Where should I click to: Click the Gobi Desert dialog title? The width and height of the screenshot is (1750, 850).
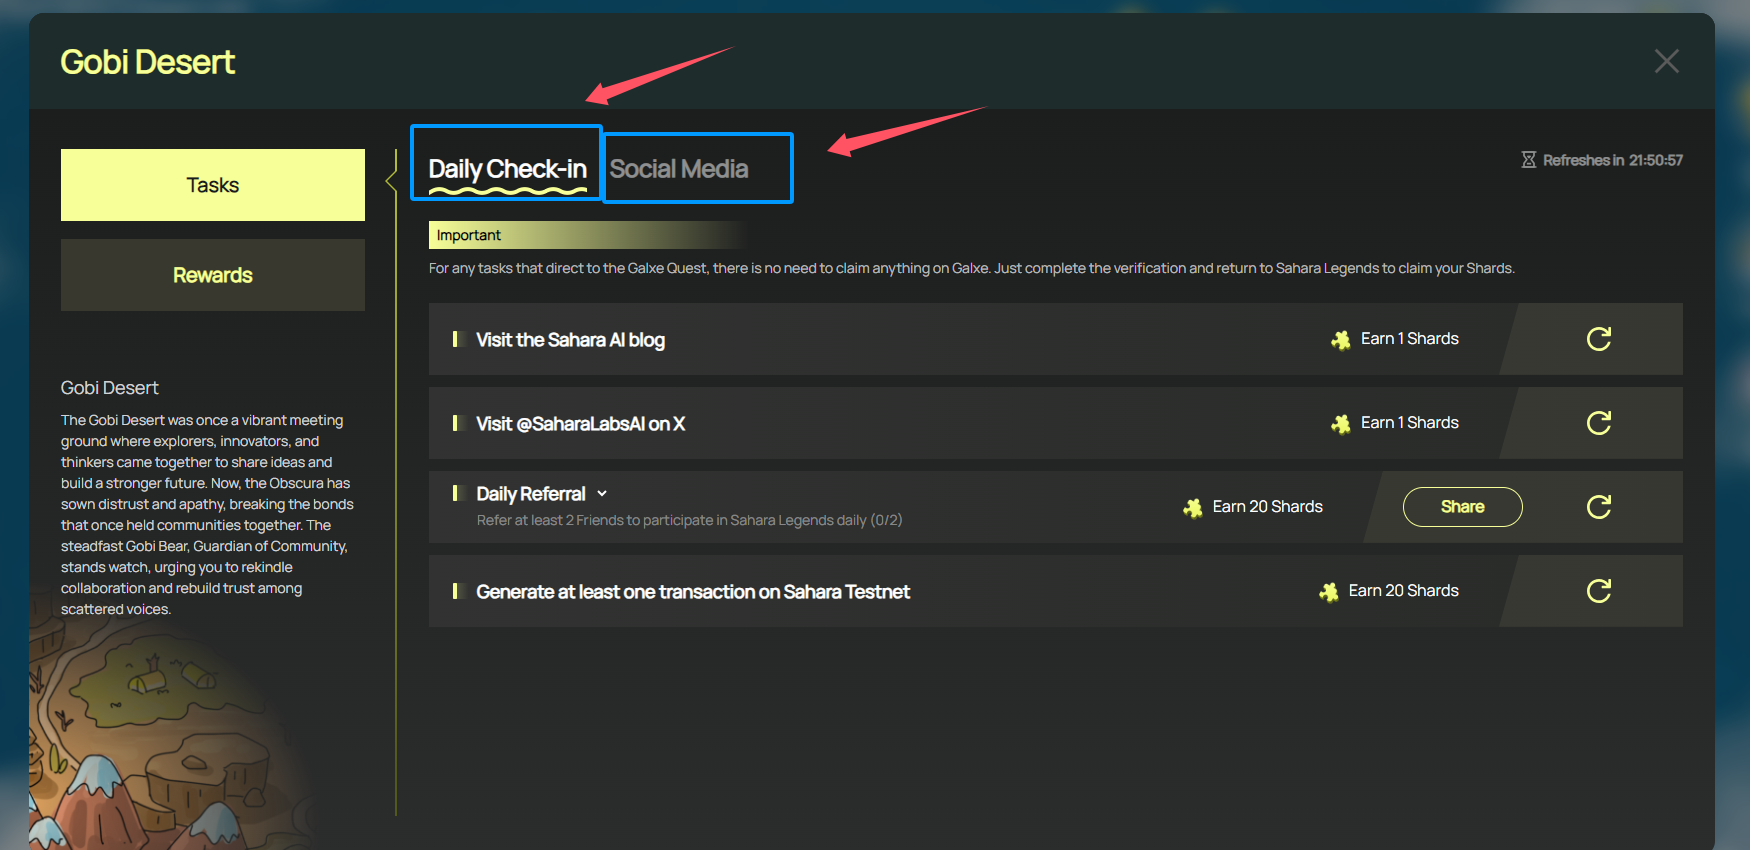(x=147, y=62)
